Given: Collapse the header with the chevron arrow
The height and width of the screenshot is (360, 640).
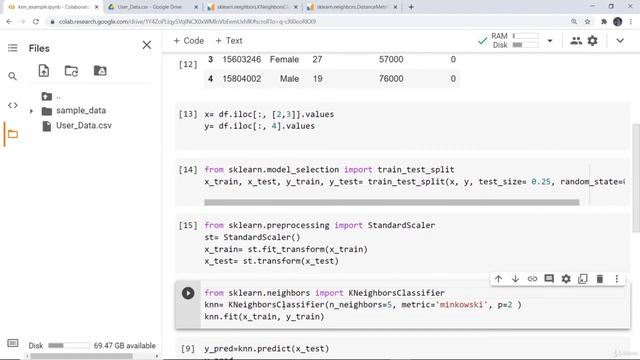Looking at the screenshot, I should pos(620,41).
